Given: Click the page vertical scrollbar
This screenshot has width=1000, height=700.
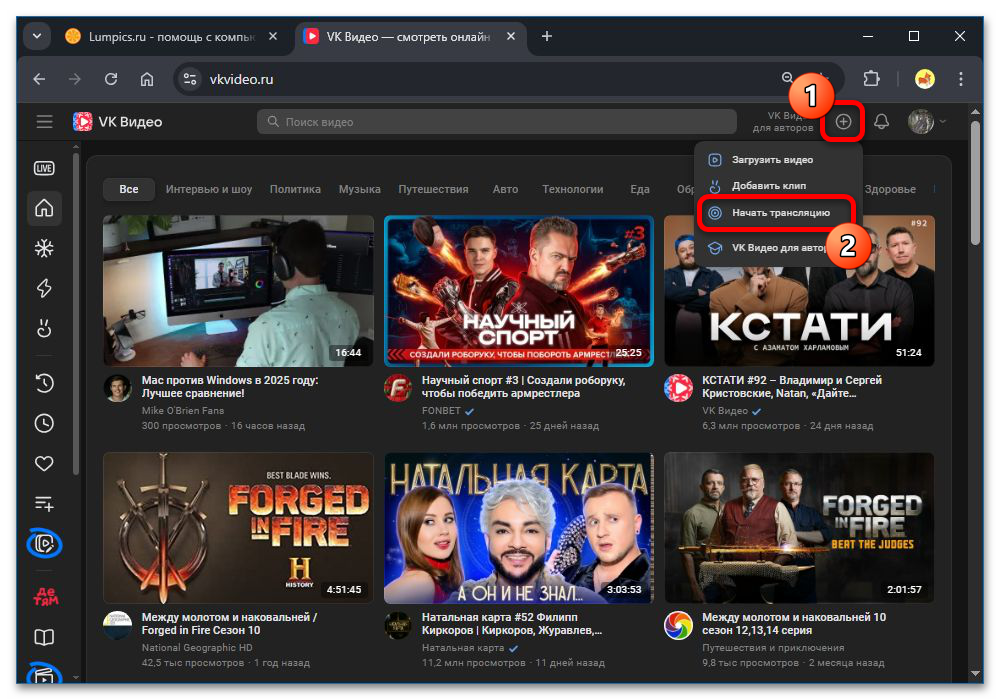Looking at the screenshot, I should click(x=975, y=182).
